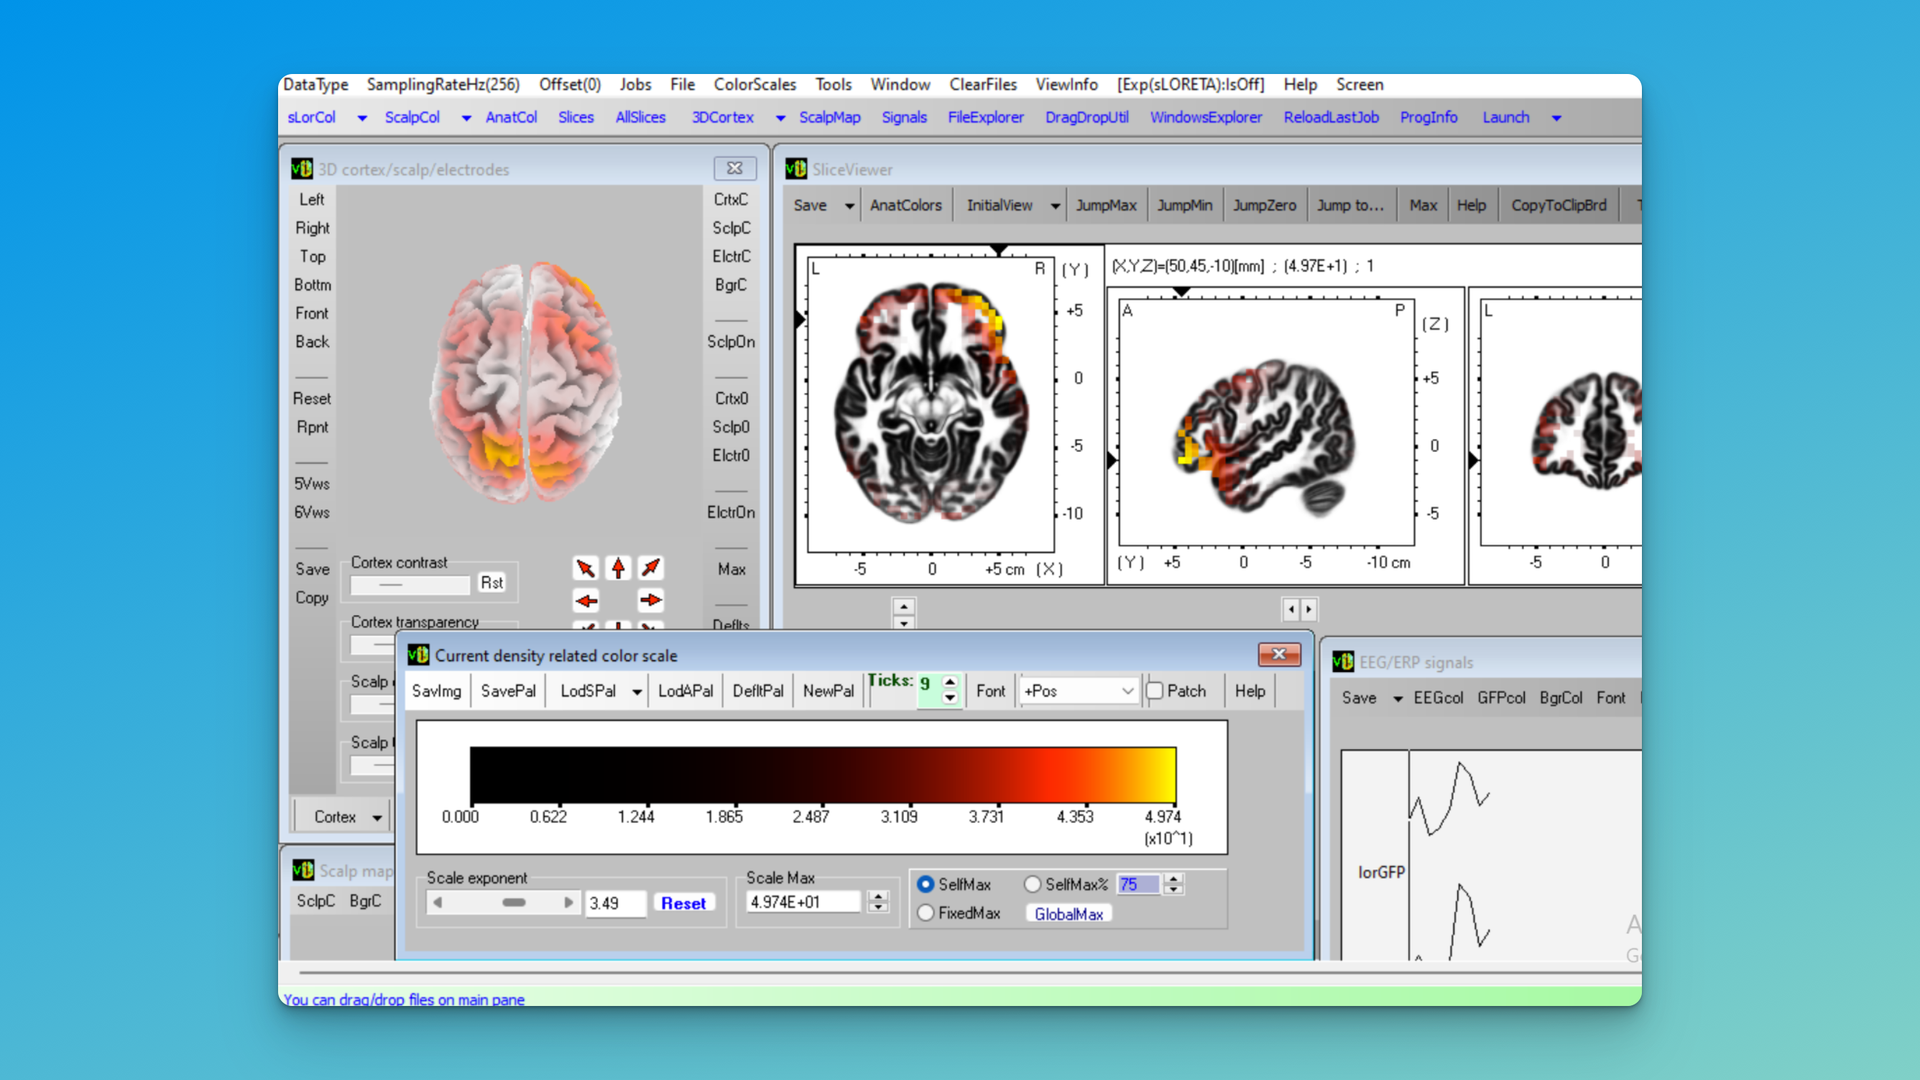Enable the Patch checkbox
This screenshot has height=1080, width=1920.
(1155, 691)
